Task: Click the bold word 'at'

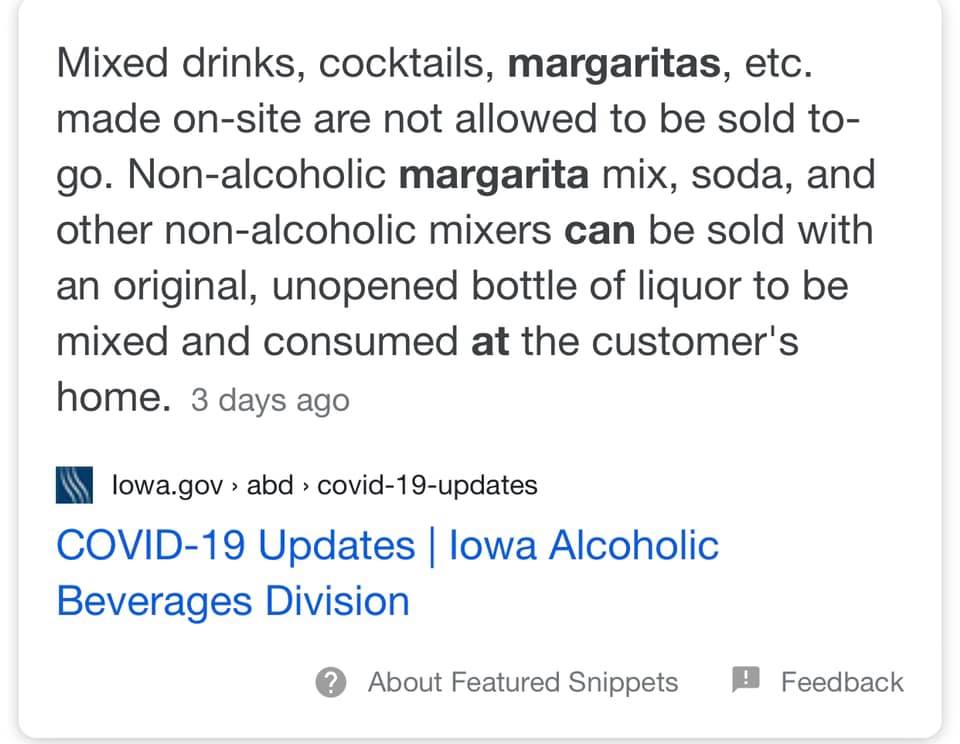Action: [490, 342]
